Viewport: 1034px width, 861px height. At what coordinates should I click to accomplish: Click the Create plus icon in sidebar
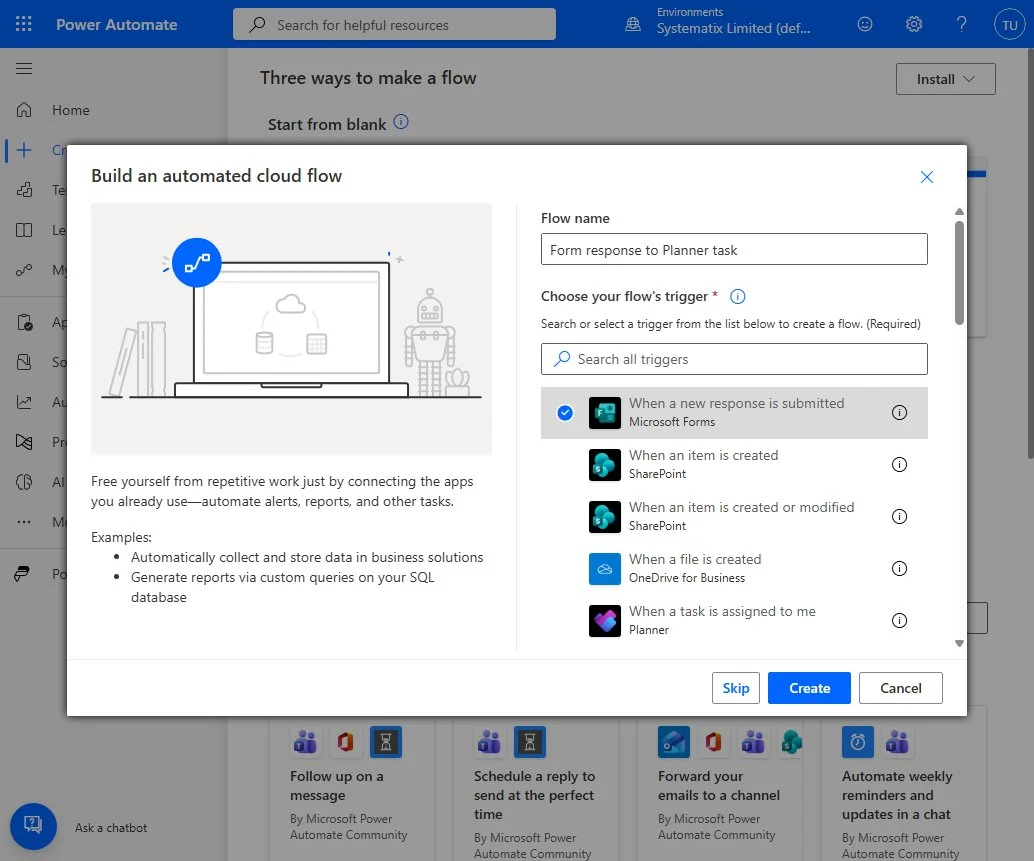point(24,150)
